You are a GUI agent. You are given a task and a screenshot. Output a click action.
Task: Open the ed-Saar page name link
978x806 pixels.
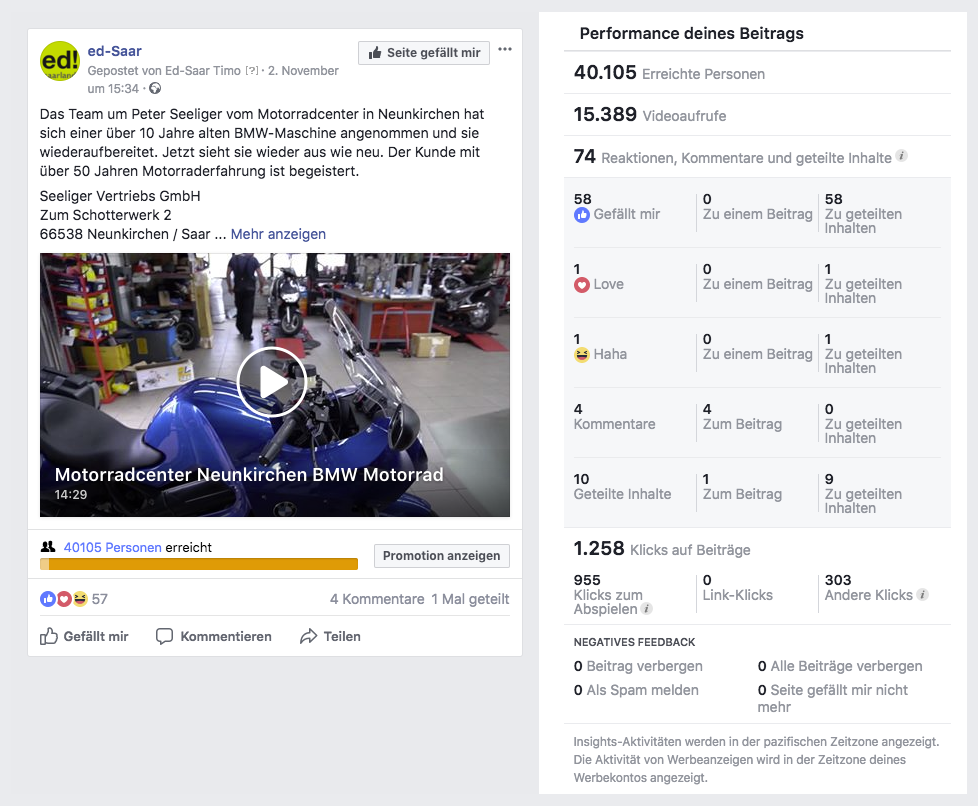pos(114,51)
